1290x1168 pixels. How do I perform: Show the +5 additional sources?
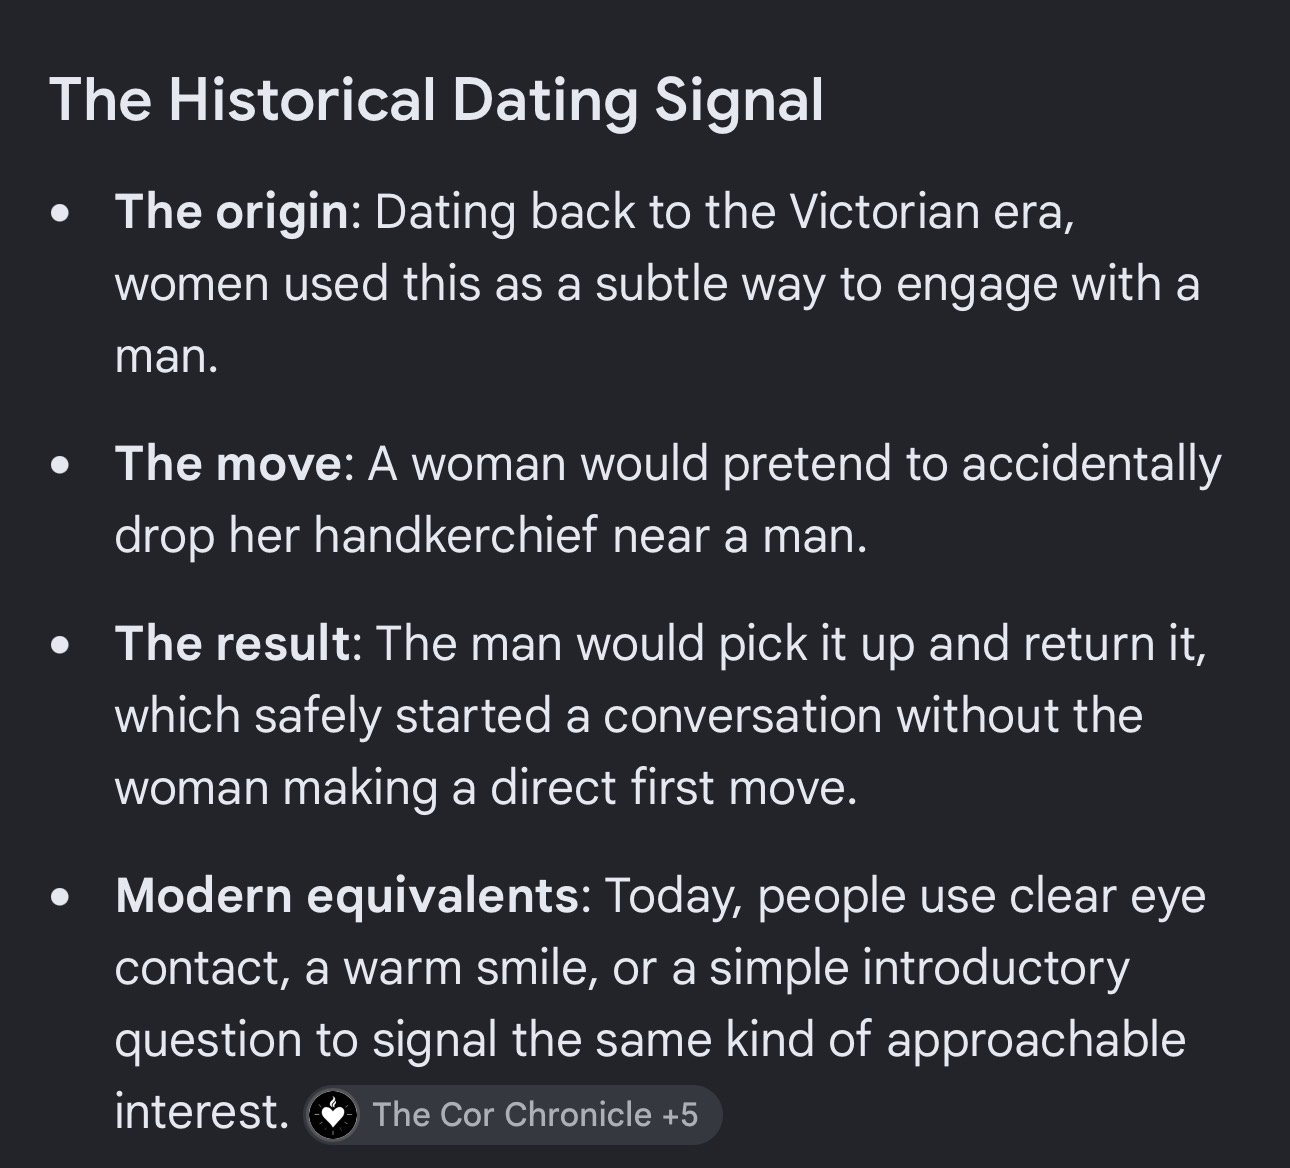tap(680, 1114)
